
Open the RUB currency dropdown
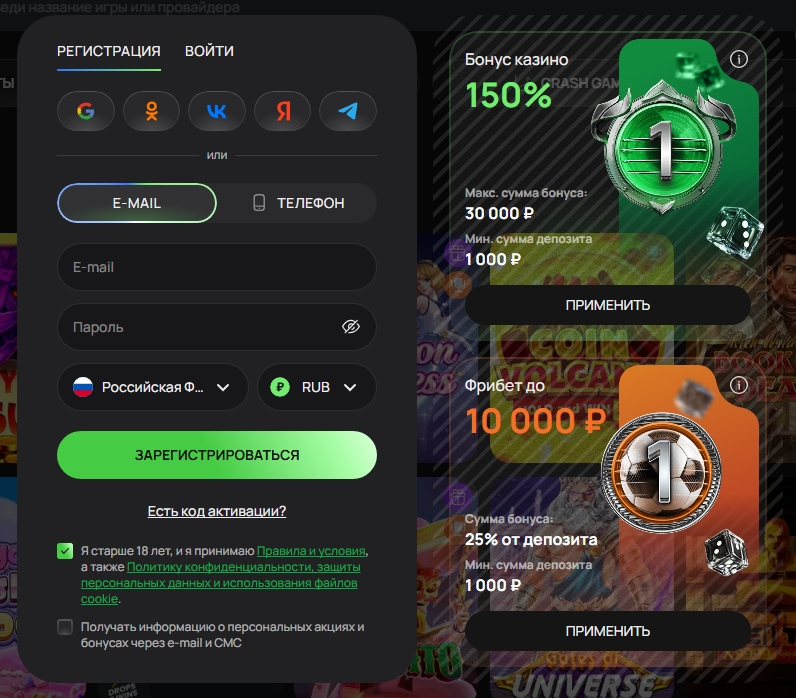[x=317, y=387]
